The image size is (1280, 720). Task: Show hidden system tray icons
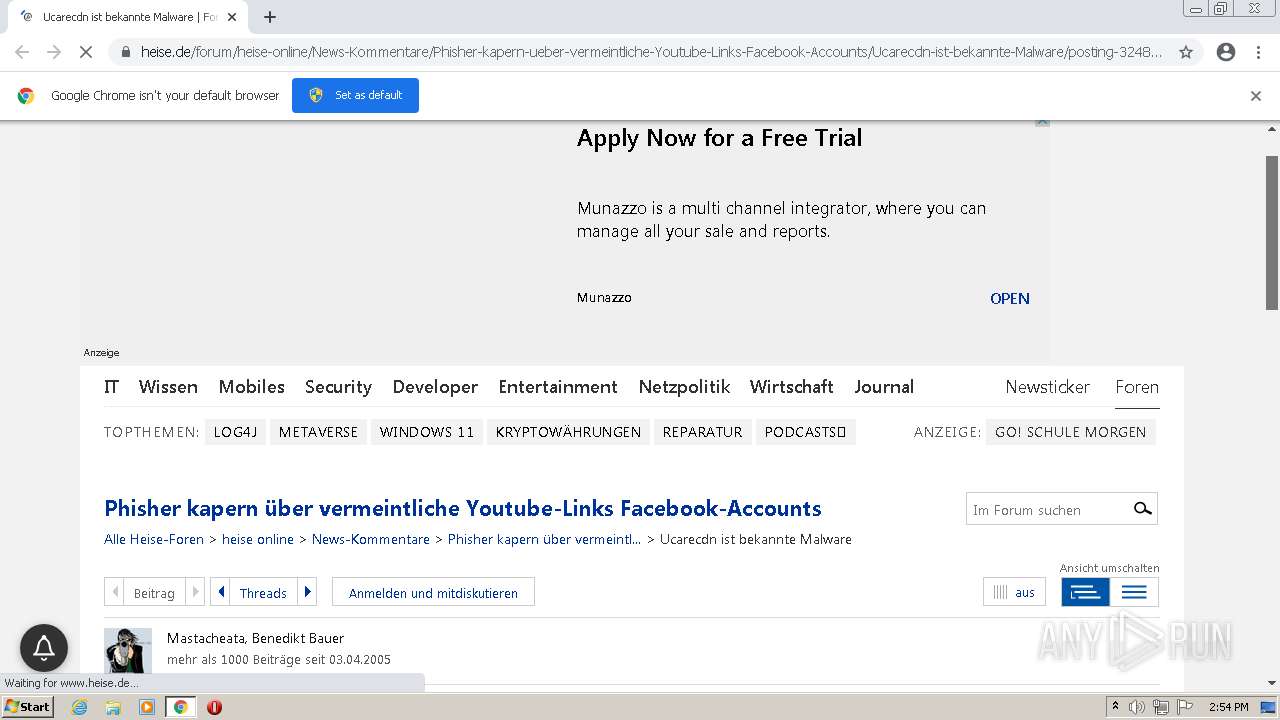pyautogui.click(x=1115, y=707)
